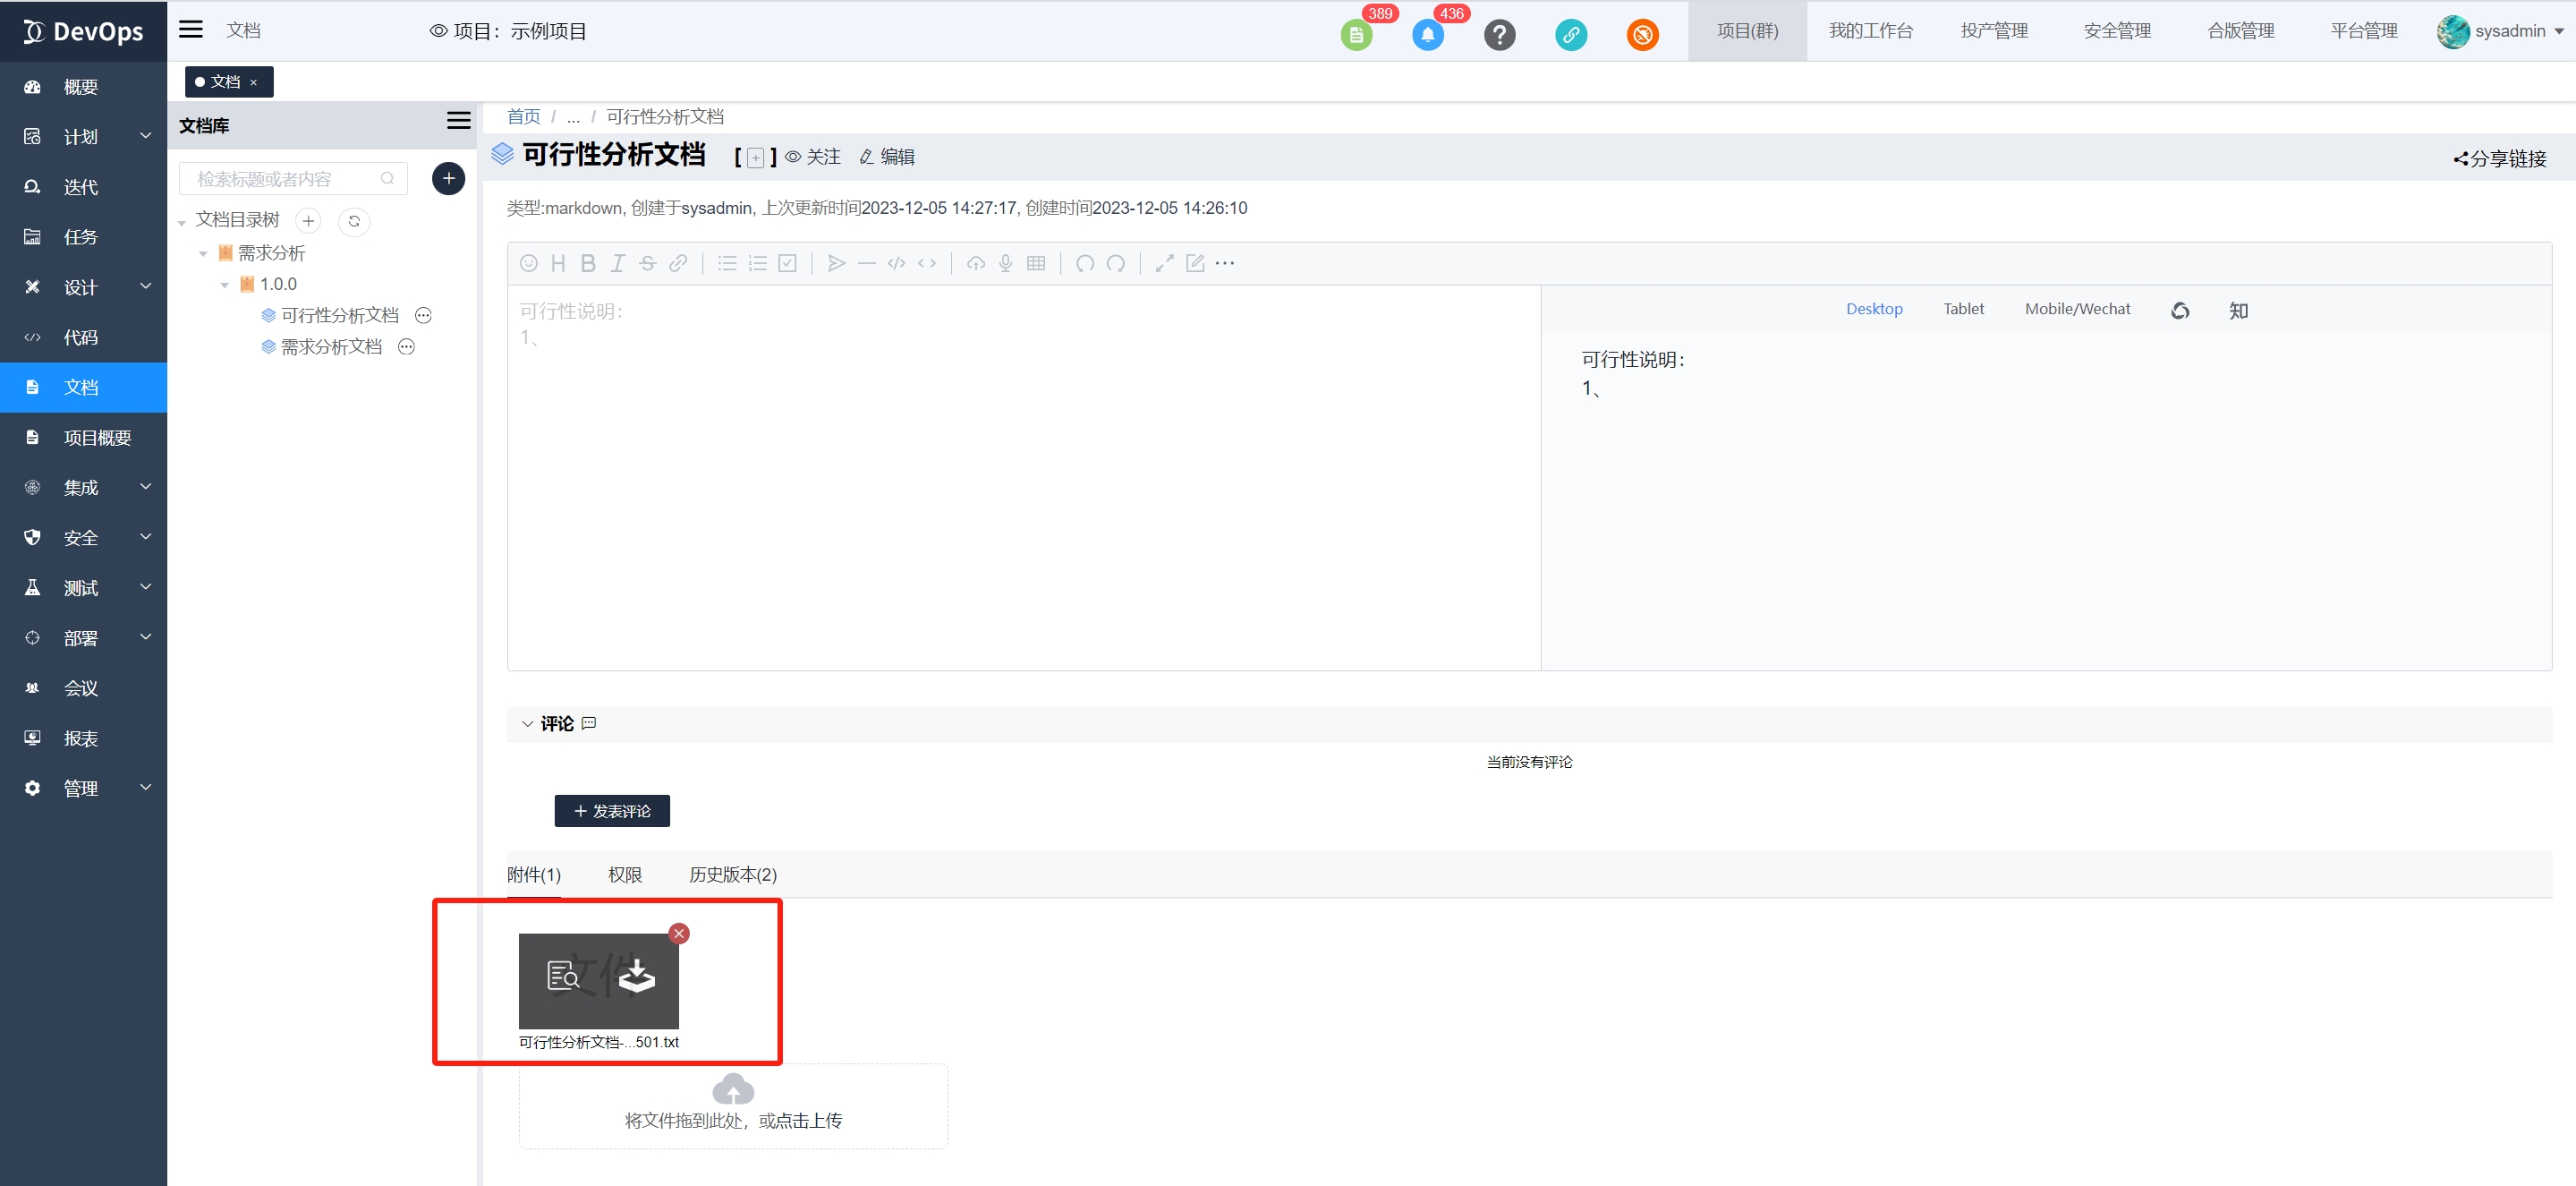Insert emoji from editor toolbar
The image size is (2576, 1186).
(x=529, y=263)
